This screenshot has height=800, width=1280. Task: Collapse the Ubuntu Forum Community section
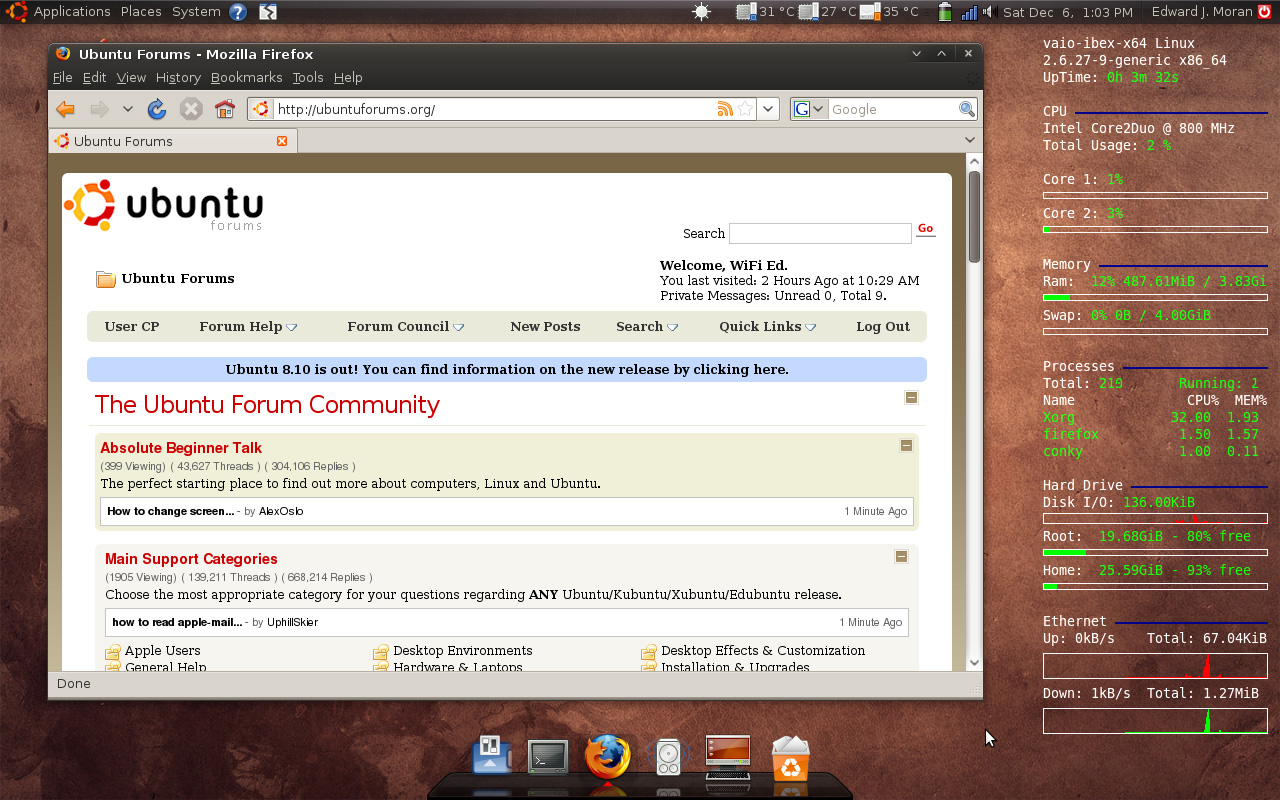[x=911, y=397]
